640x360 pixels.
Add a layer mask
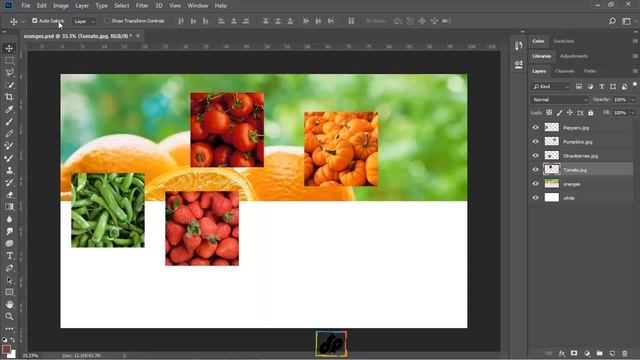pyautogui.click(x=574, y=353)
